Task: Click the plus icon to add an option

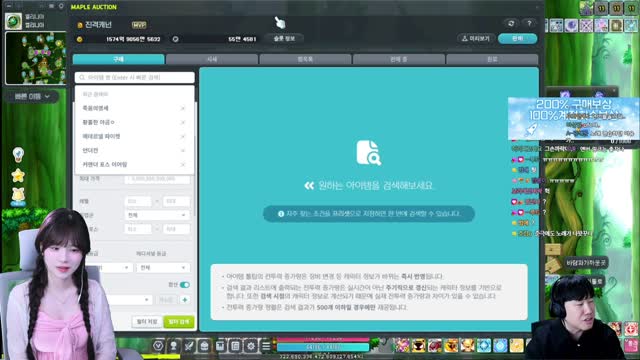Action: tap(184, 300)
